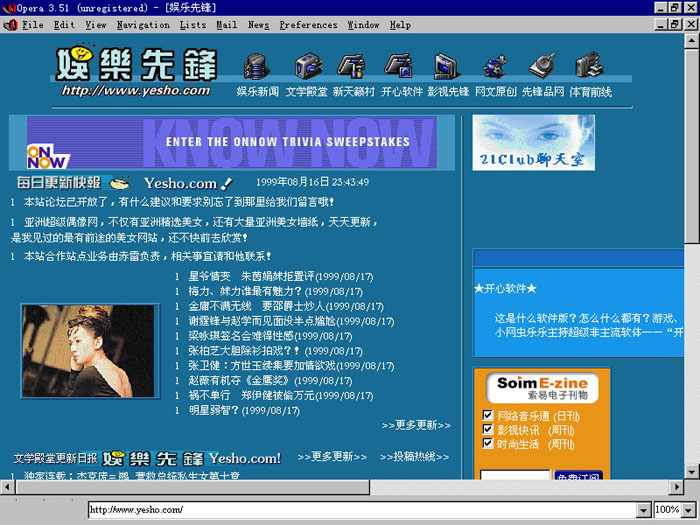700x525 pixels.
Task: Open the 网文原创 navigation icon
Action: coord(496,66)
